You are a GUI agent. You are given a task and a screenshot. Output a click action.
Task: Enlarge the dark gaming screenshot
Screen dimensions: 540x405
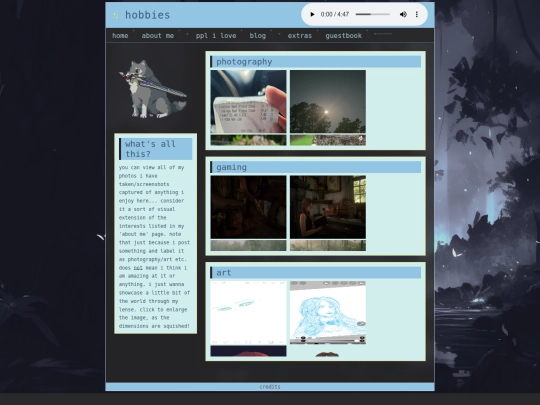248,207
